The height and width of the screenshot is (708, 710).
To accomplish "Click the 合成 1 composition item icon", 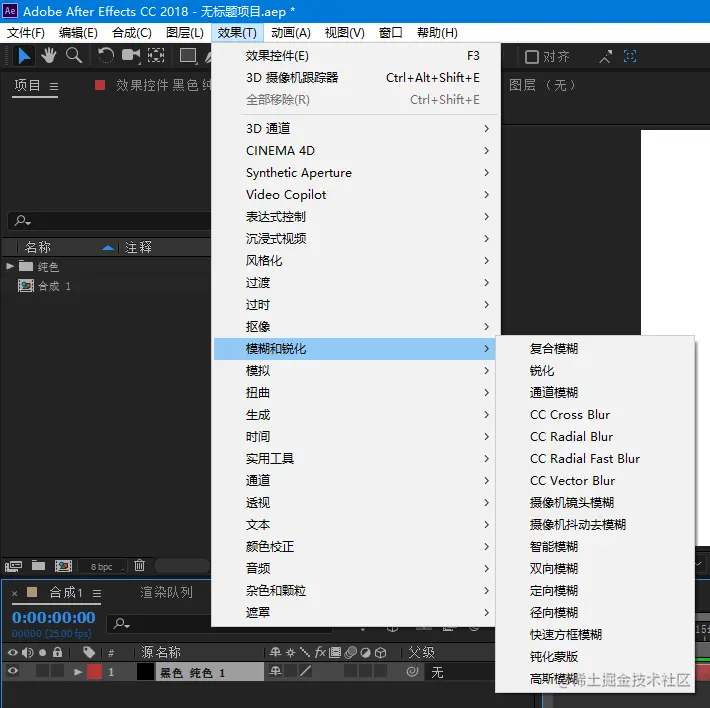I will [26, 286].
